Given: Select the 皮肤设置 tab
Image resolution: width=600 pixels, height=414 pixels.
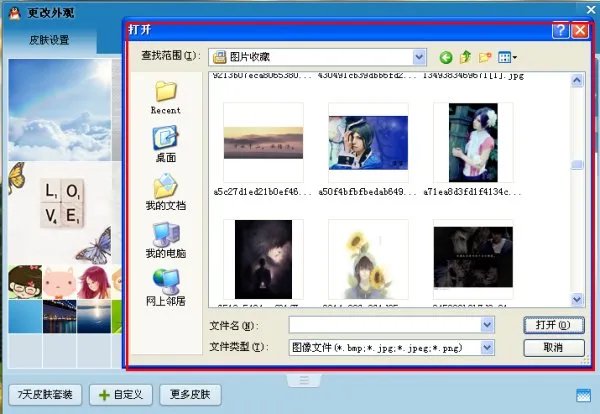Looking at the screenshot, I should coord(49,40).
